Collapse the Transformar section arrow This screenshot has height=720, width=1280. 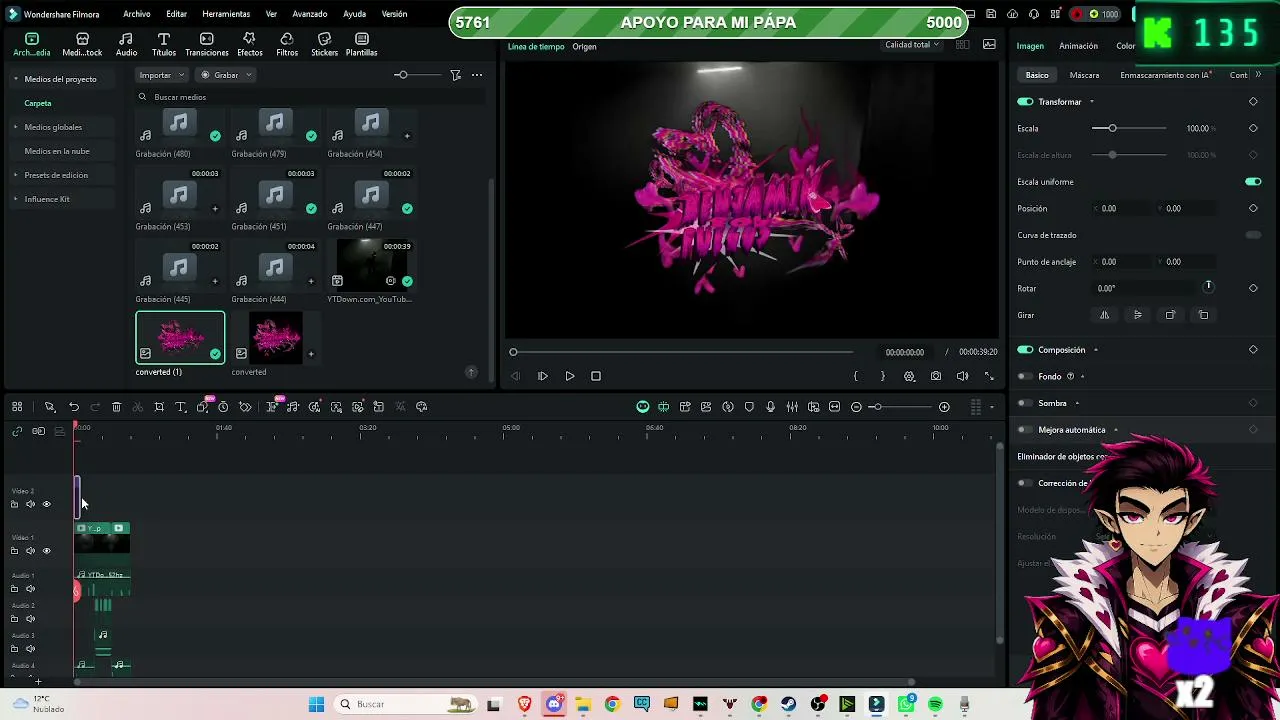pos(1092,102)
